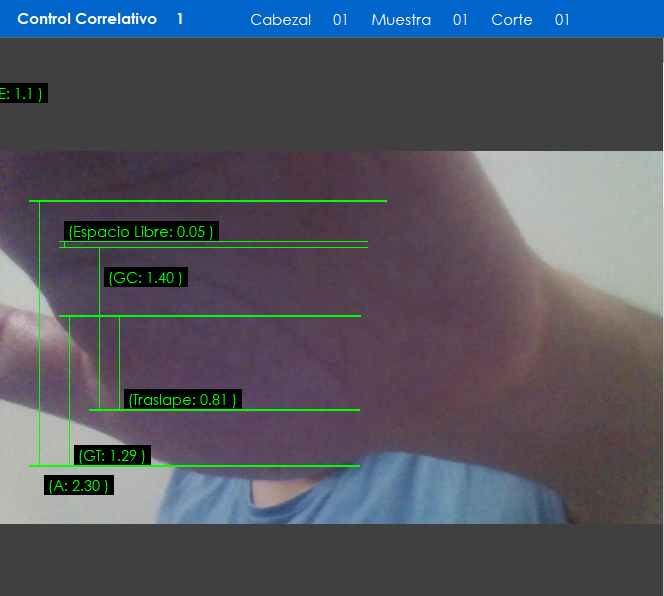664x596 pixels.
Task: Click the Corte label in header
Action: click(511, 20)
